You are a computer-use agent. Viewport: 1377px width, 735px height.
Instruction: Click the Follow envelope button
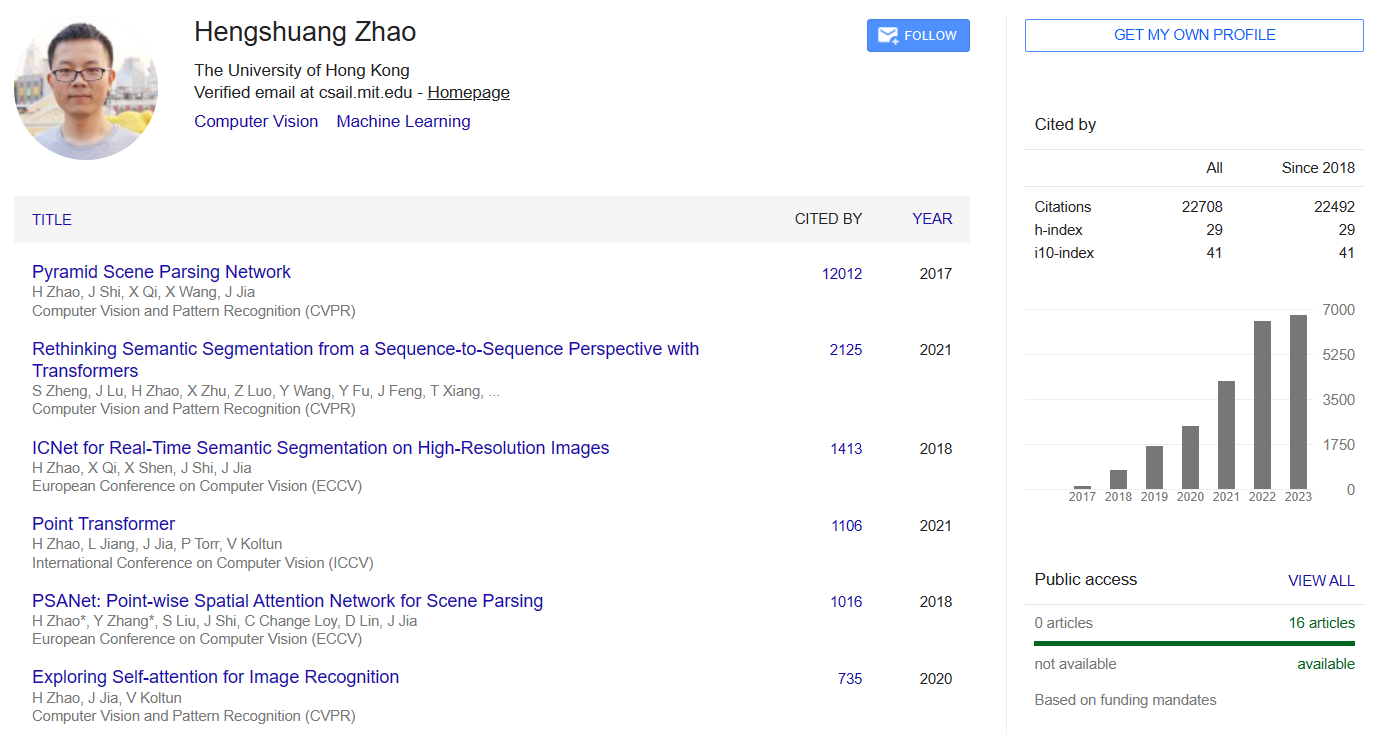[x=918, y=36]
